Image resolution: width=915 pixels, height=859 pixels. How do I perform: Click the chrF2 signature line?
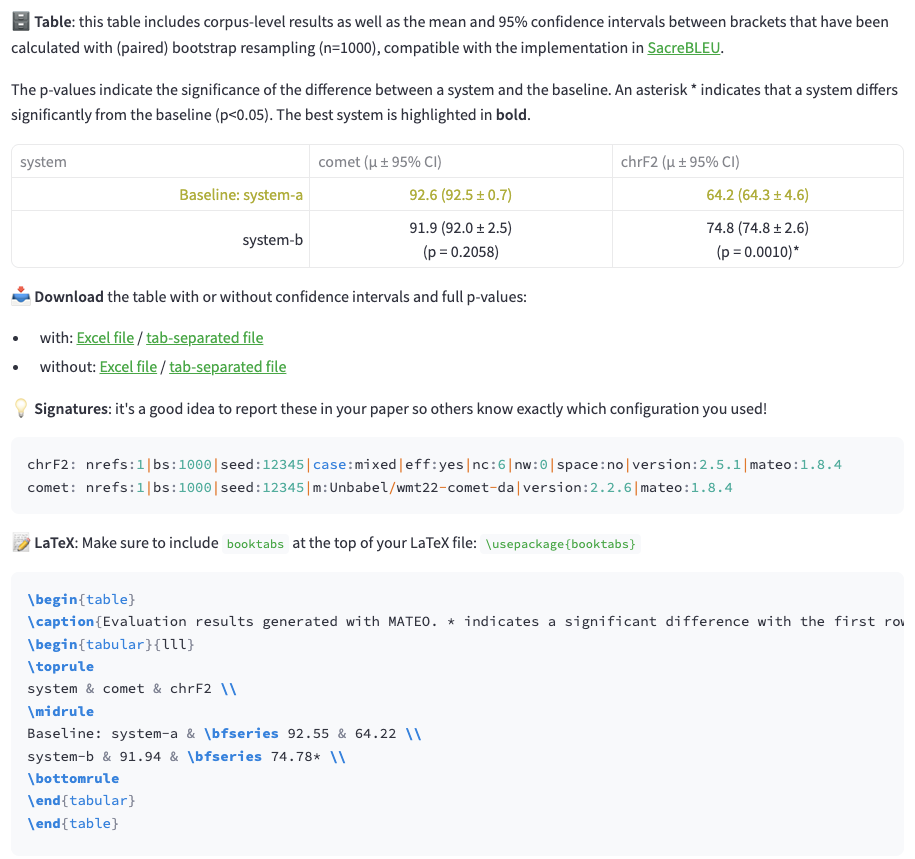point(434,465)
